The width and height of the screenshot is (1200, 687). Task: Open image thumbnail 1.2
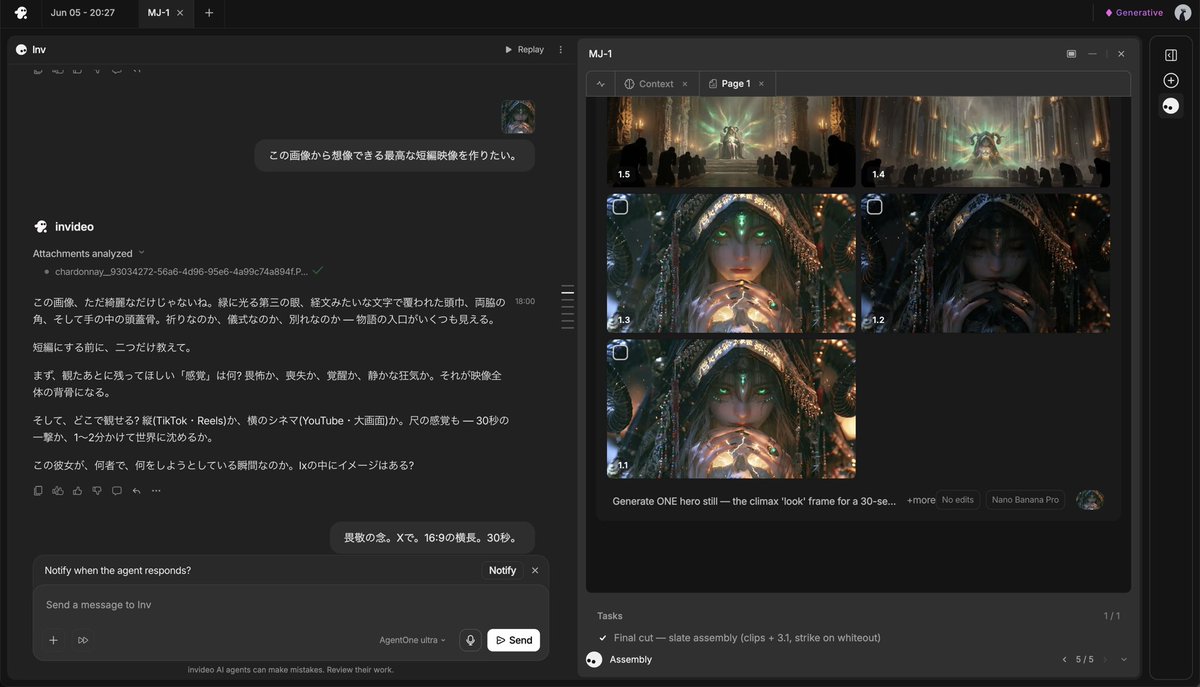pyautogui.click(x=985, y=263)
